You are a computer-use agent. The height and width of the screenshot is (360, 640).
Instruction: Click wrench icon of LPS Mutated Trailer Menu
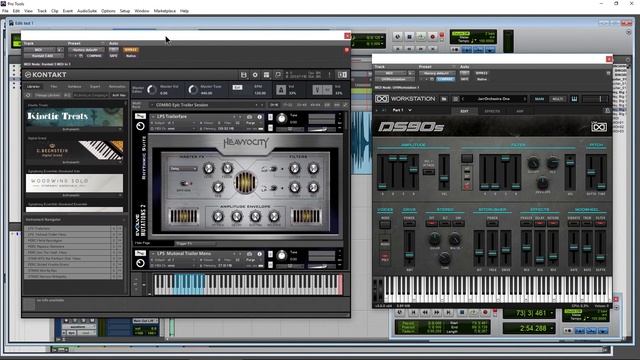click(140, 253)
